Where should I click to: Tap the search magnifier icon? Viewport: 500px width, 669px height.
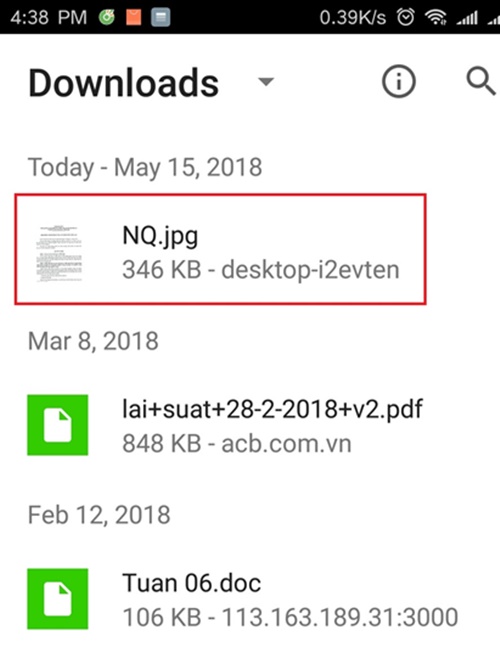pyautogui.click(x=481, y=81)
